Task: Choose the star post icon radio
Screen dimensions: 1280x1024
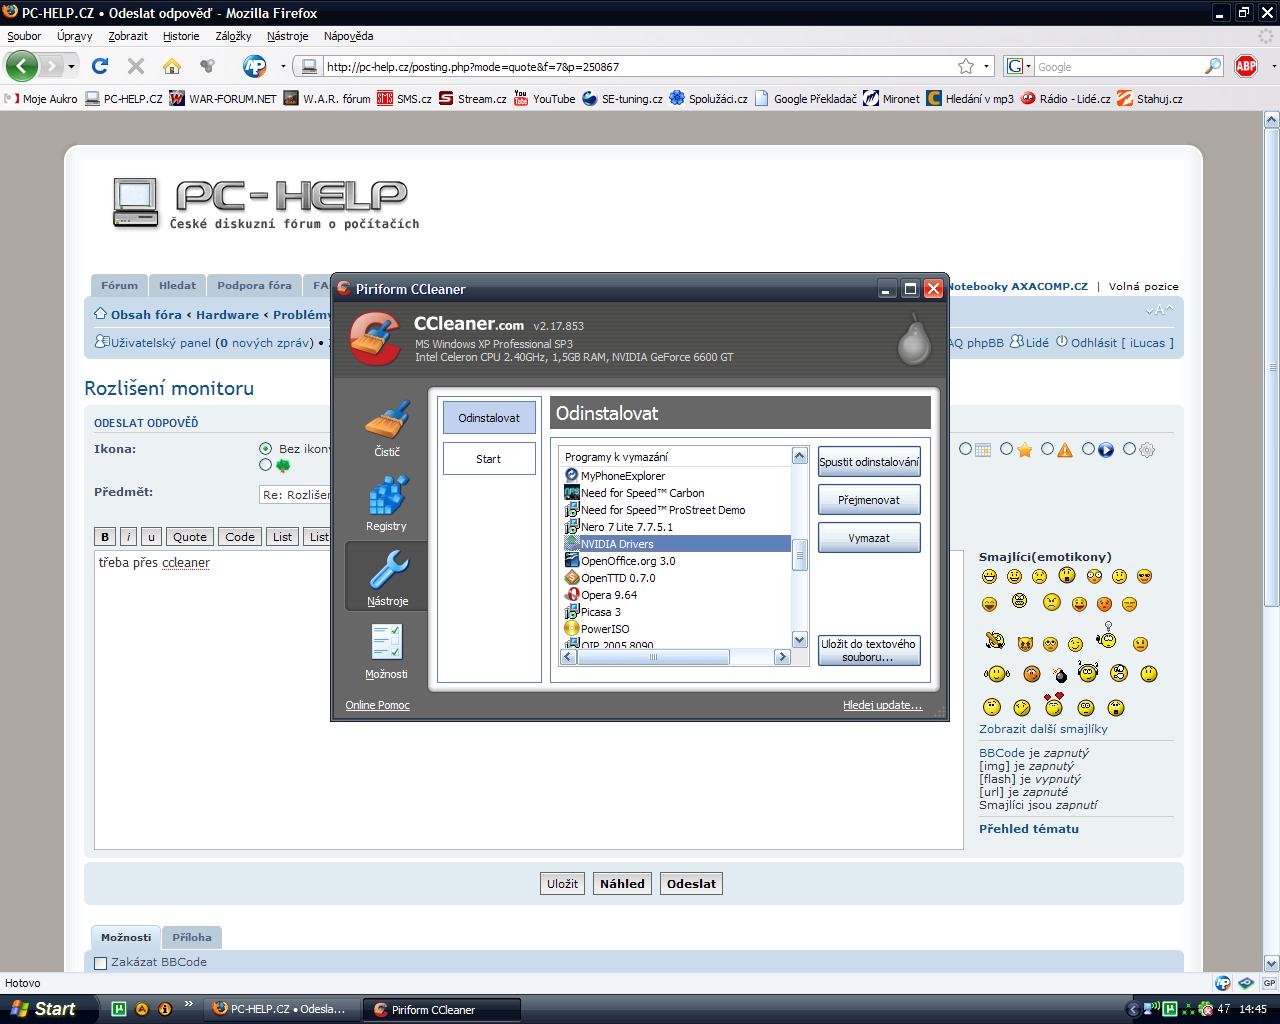Action: click(1006, 450)
